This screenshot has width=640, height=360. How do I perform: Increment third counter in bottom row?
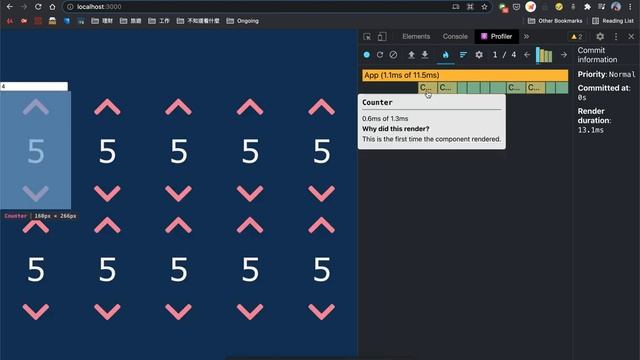178,225
